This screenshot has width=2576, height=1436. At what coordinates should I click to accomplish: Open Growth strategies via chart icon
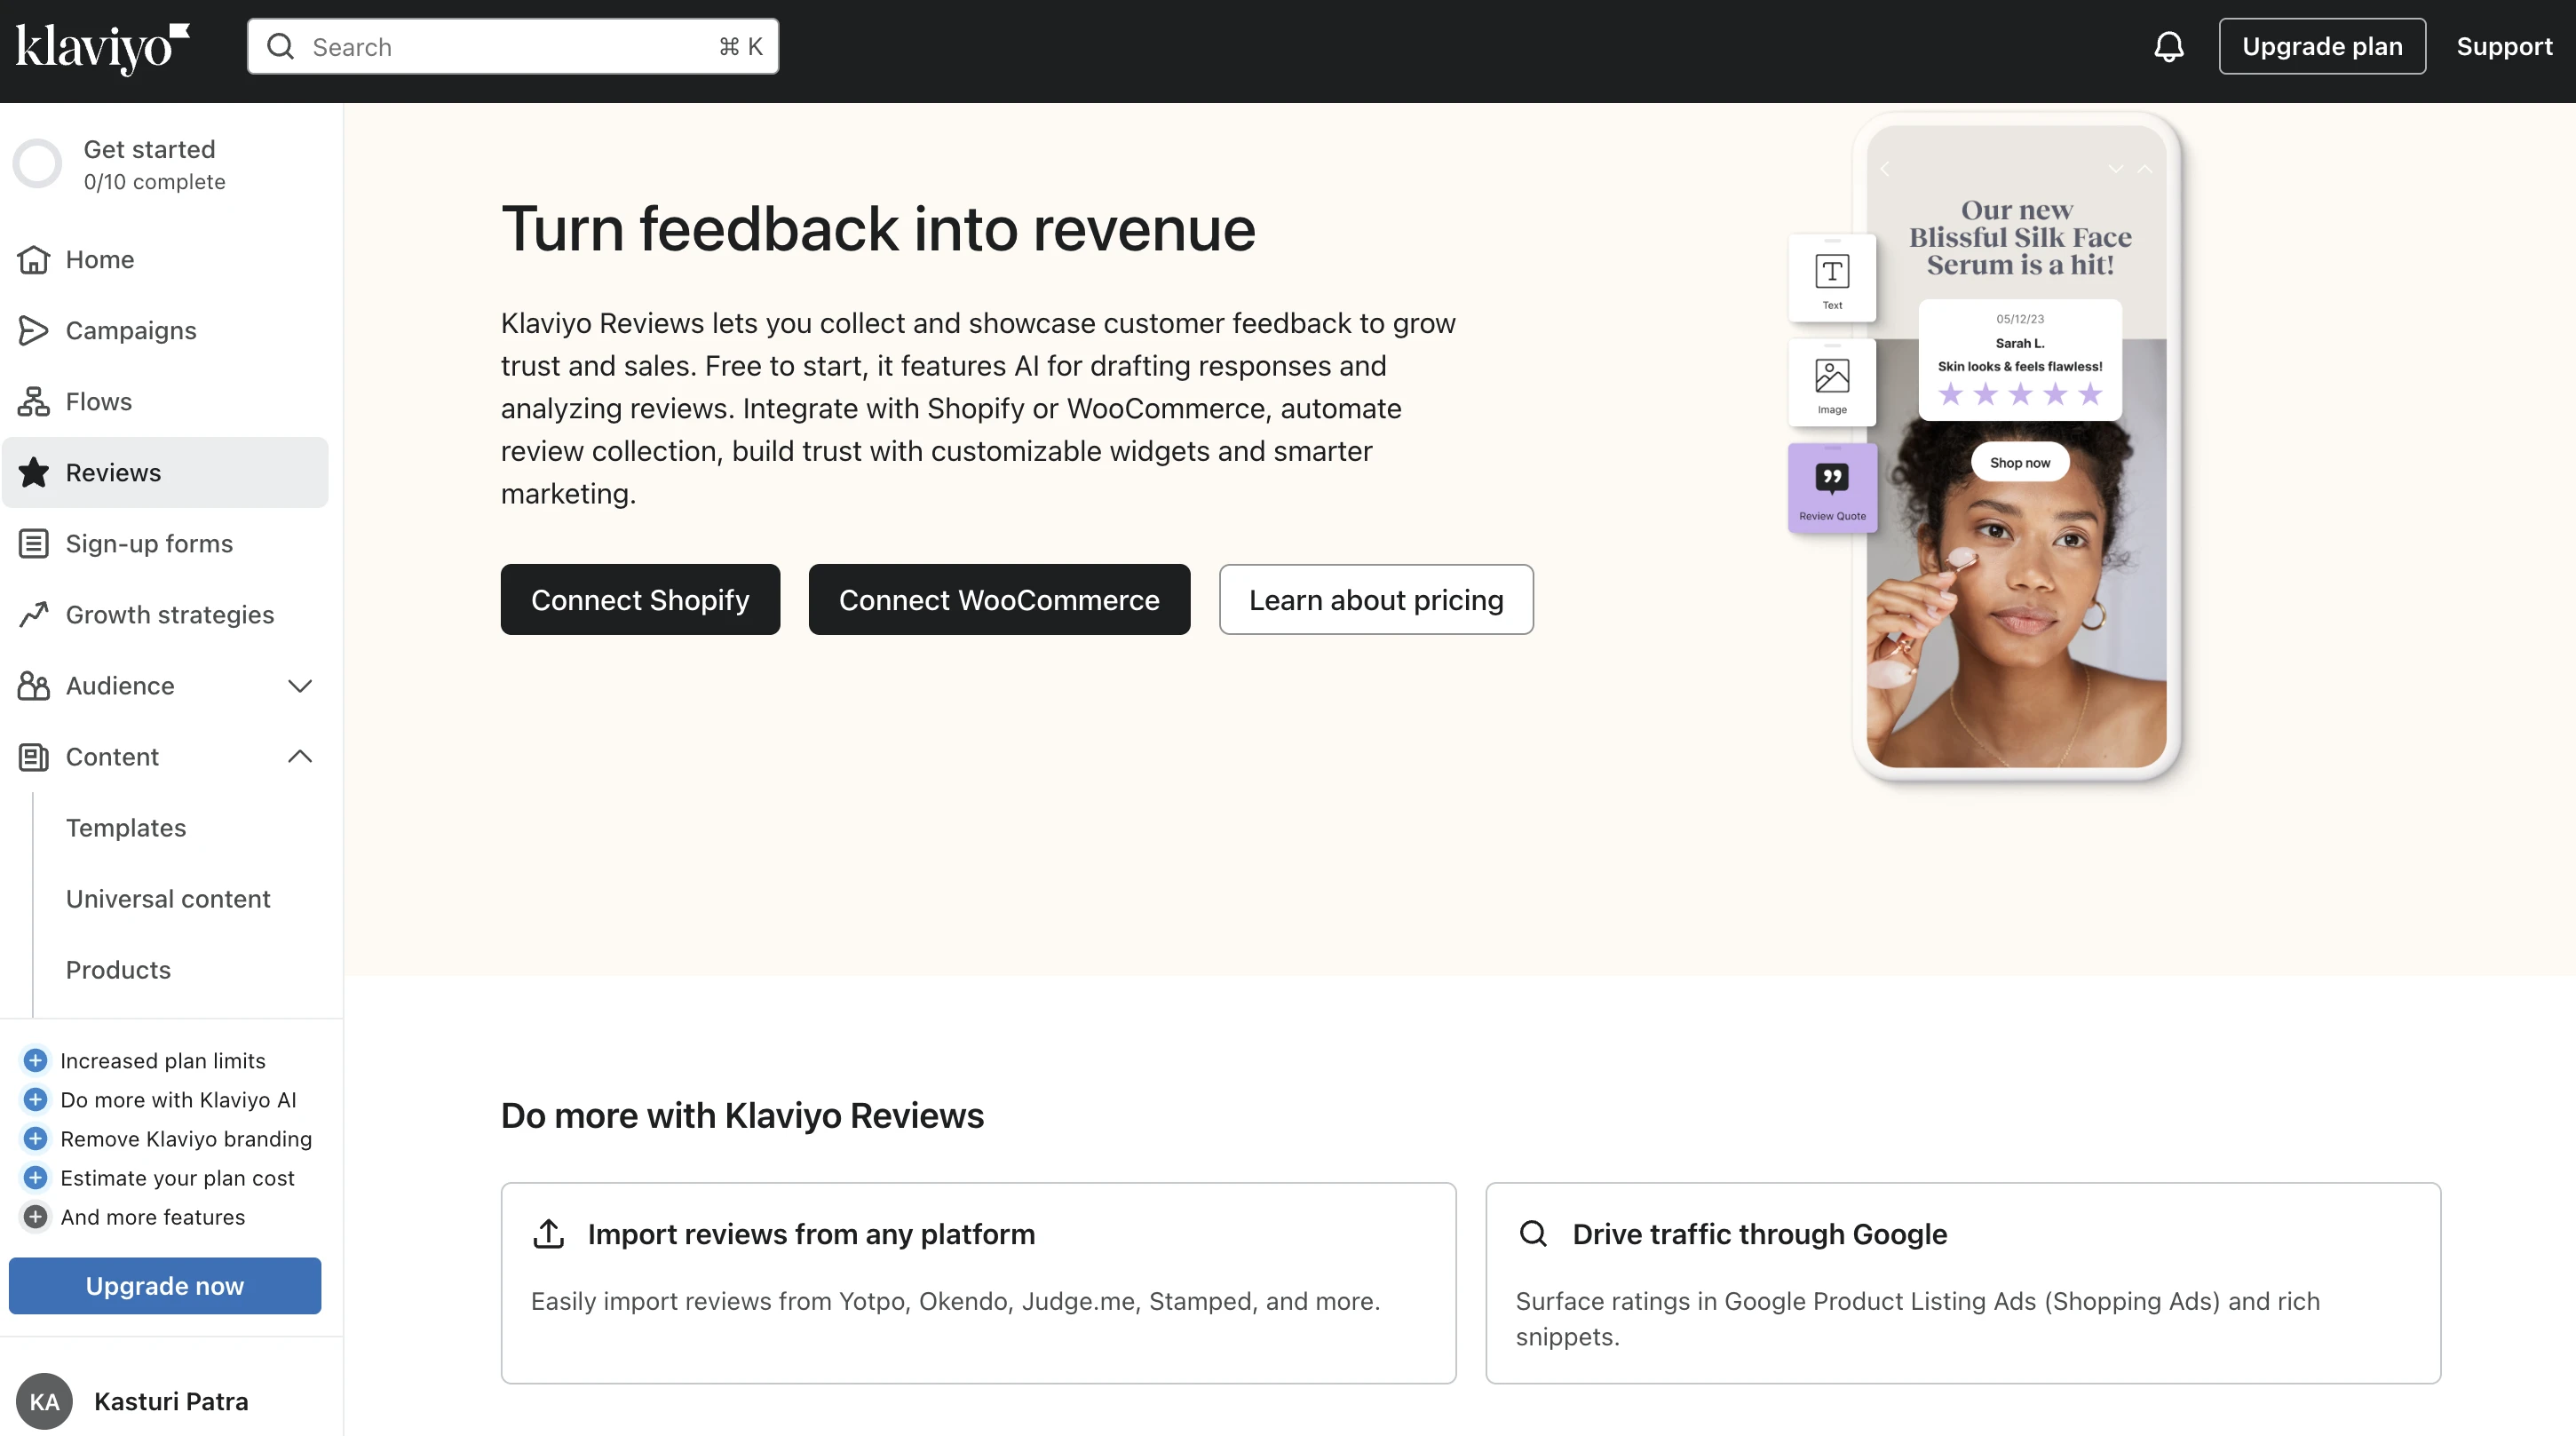[x=34, y=614]
